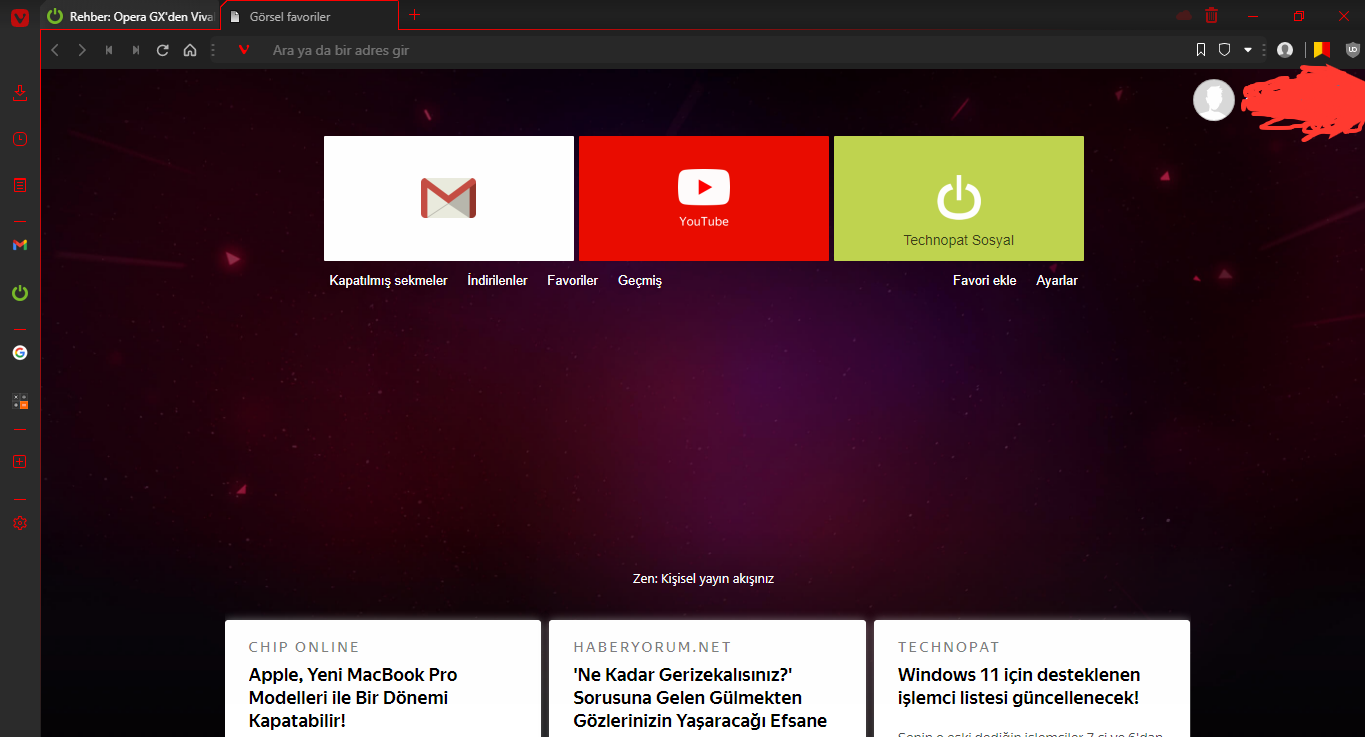Open the YouTube speed dial tile
1365x737 pixels.
tap(704, 198)
